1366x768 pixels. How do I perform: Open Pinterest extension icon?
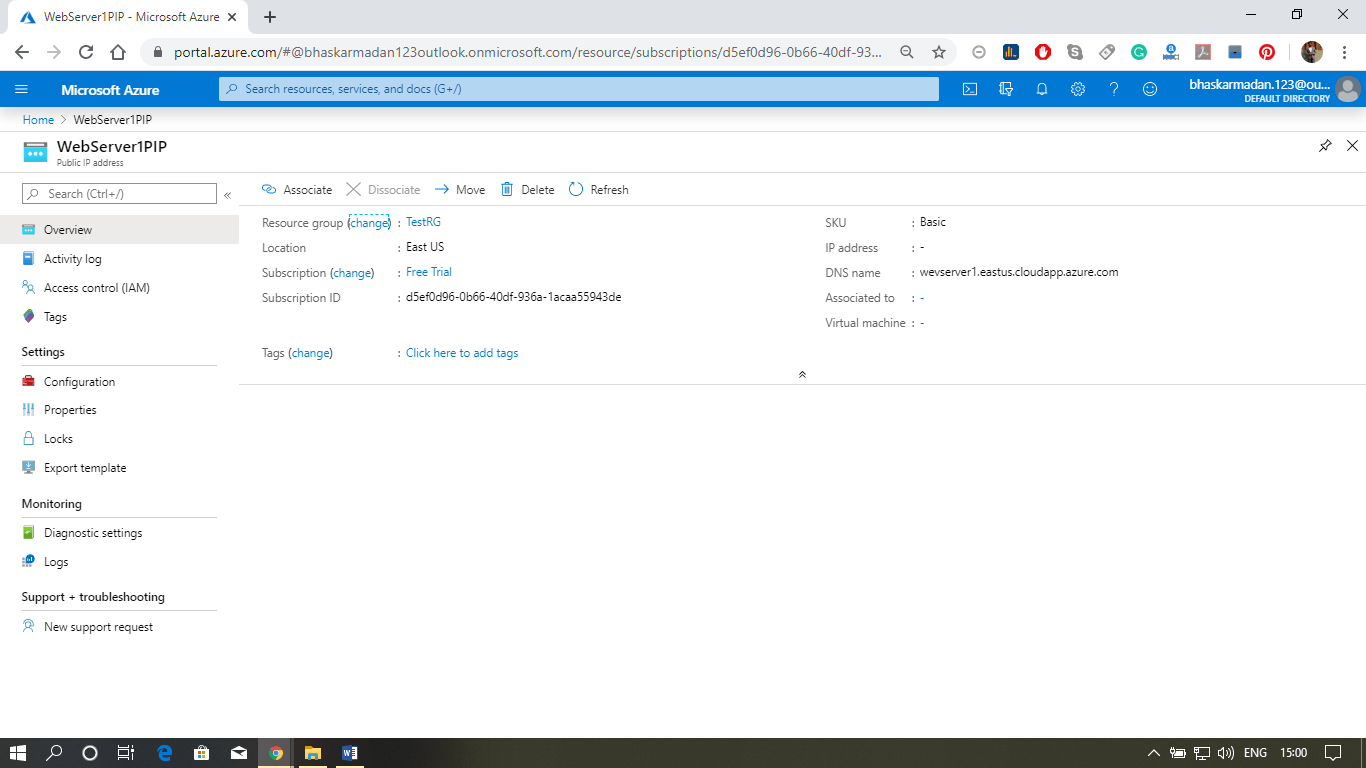[x=1267, y=52]
